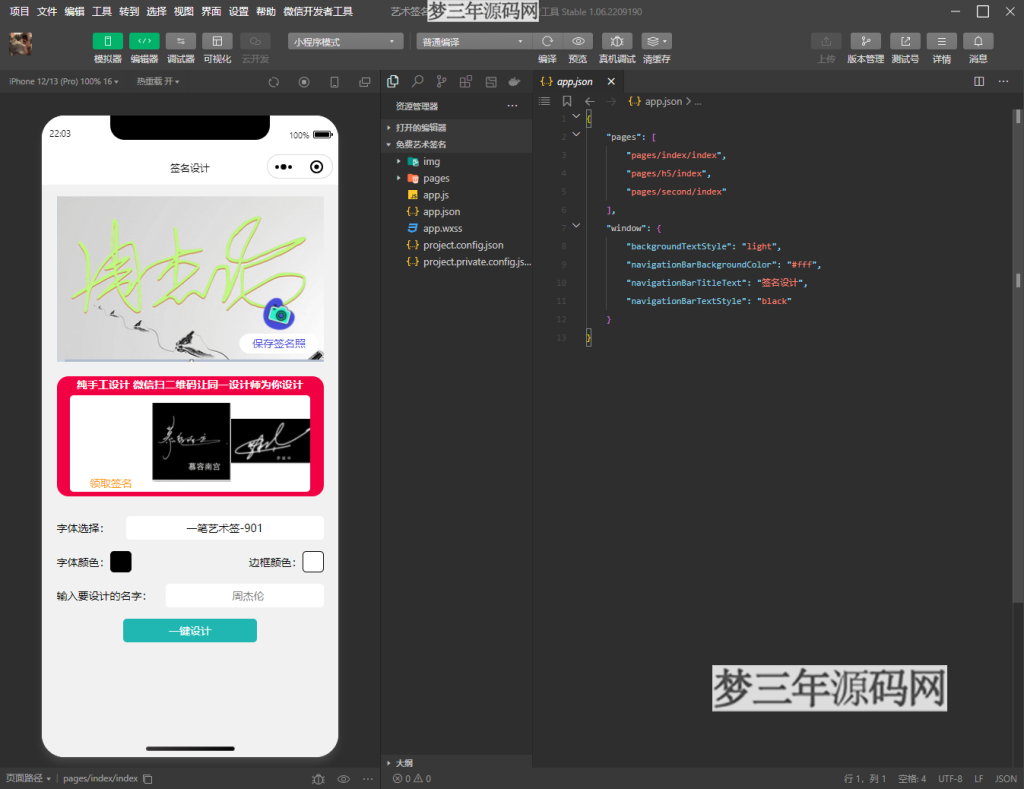
Task: Click the 保存签名照 button
Action: tap(279, 343)
